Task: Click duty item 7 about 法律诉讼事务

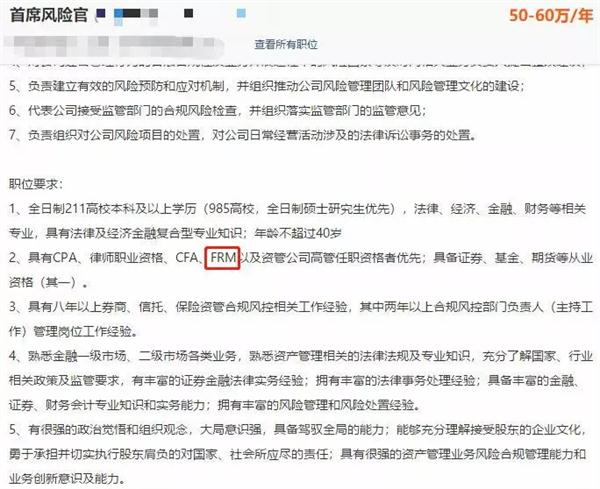Action: [243, 135]
